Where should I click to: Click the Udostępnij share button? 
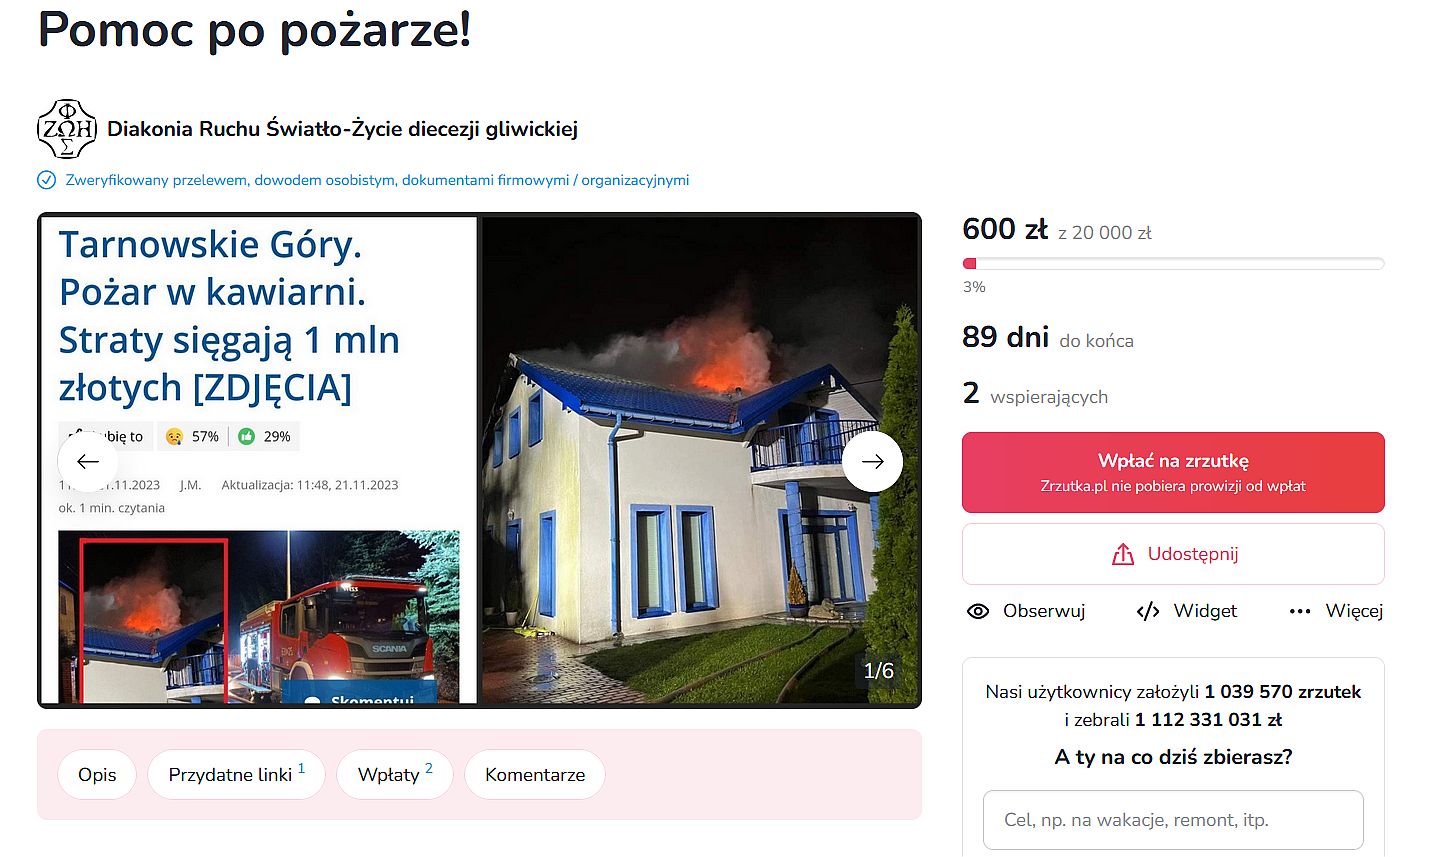(x=1173, y=554)
